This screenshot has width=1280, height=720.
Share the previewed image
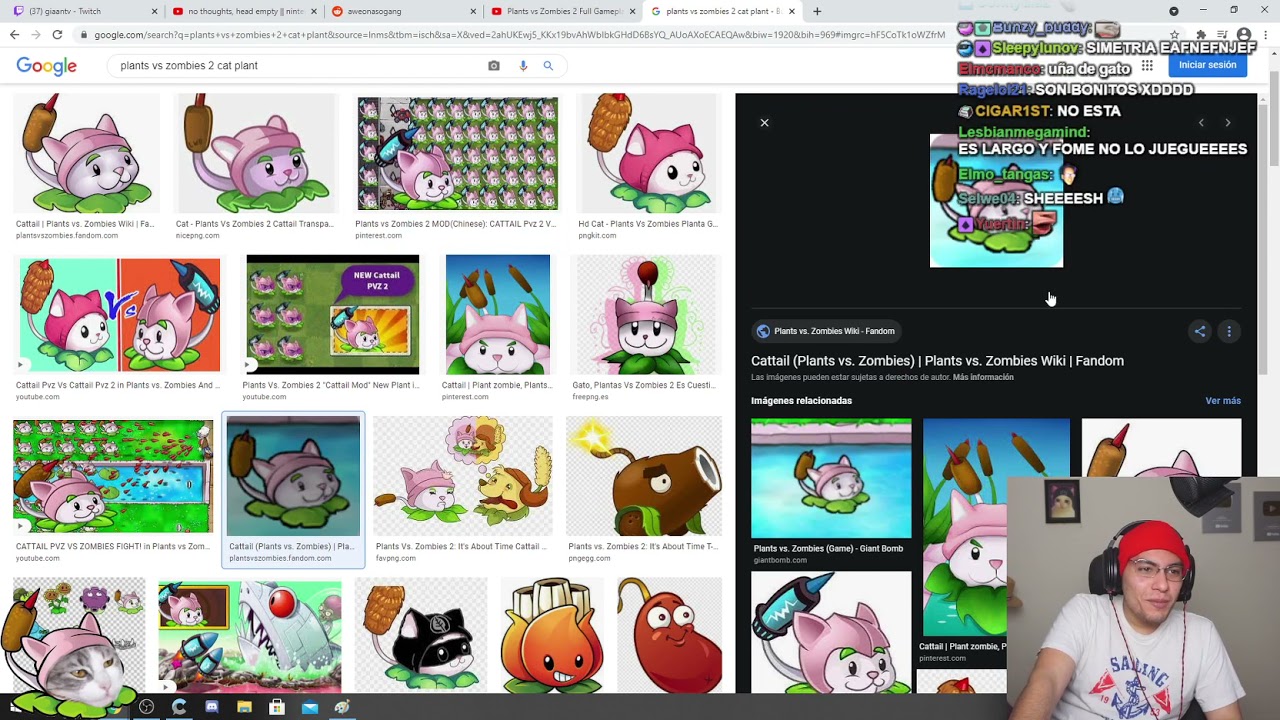point(1200,331)
